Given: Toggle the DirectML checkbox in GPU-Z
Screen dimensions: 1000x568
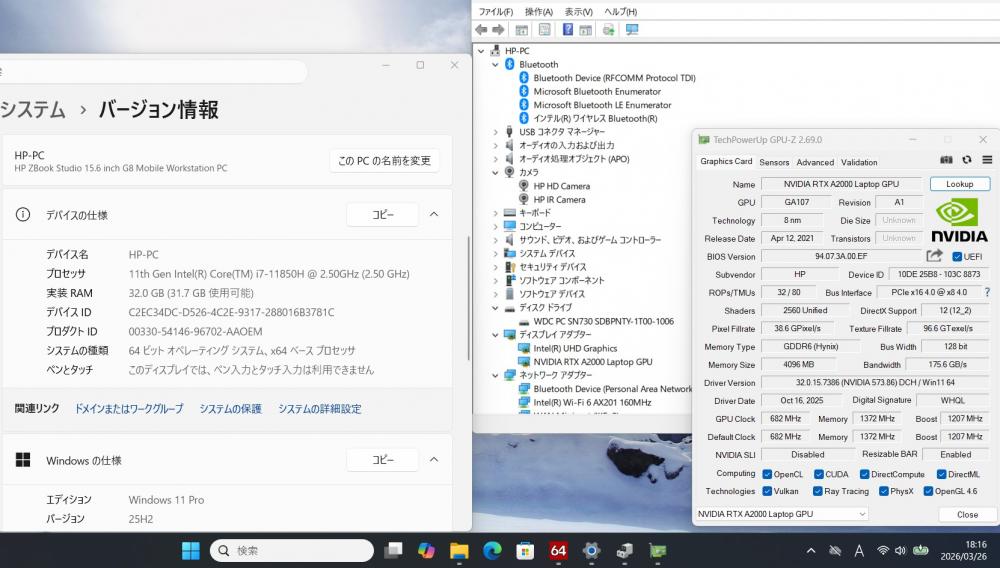Looking at the screenshot, I should click(x=941, y=474).
